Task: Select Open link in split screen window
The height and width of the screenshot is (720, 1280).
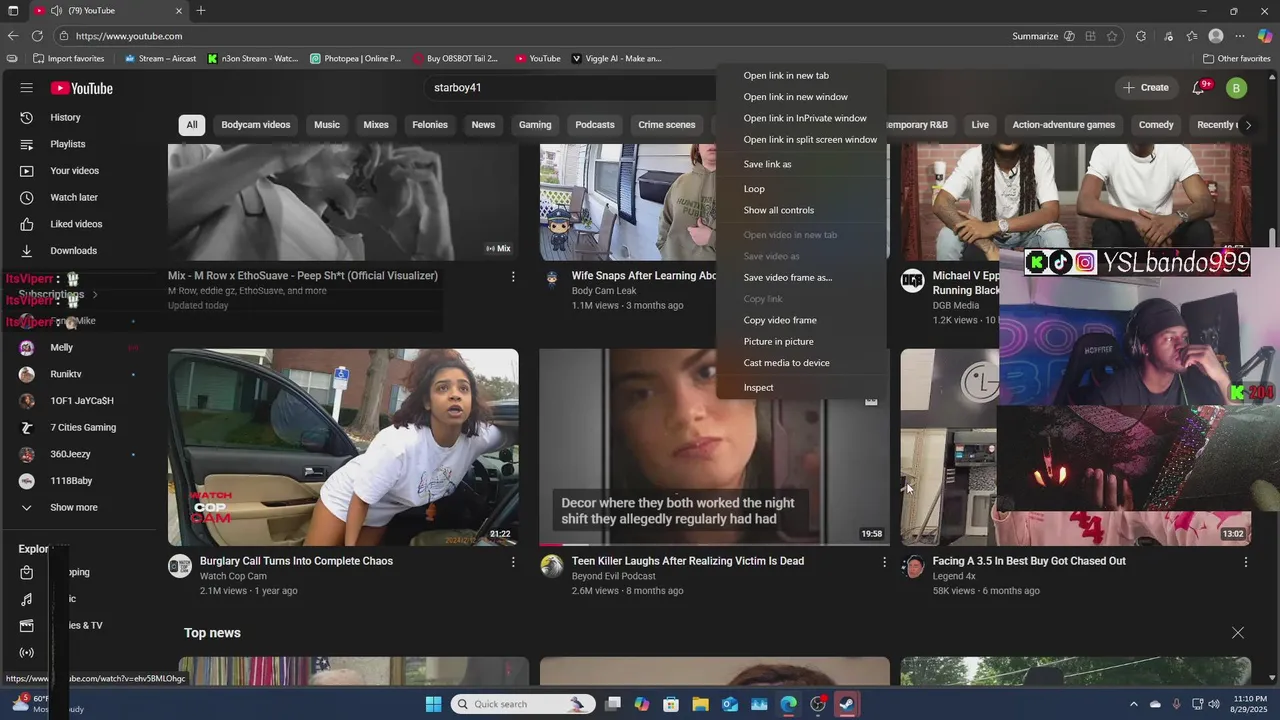Action: click(x=810, y=140)
